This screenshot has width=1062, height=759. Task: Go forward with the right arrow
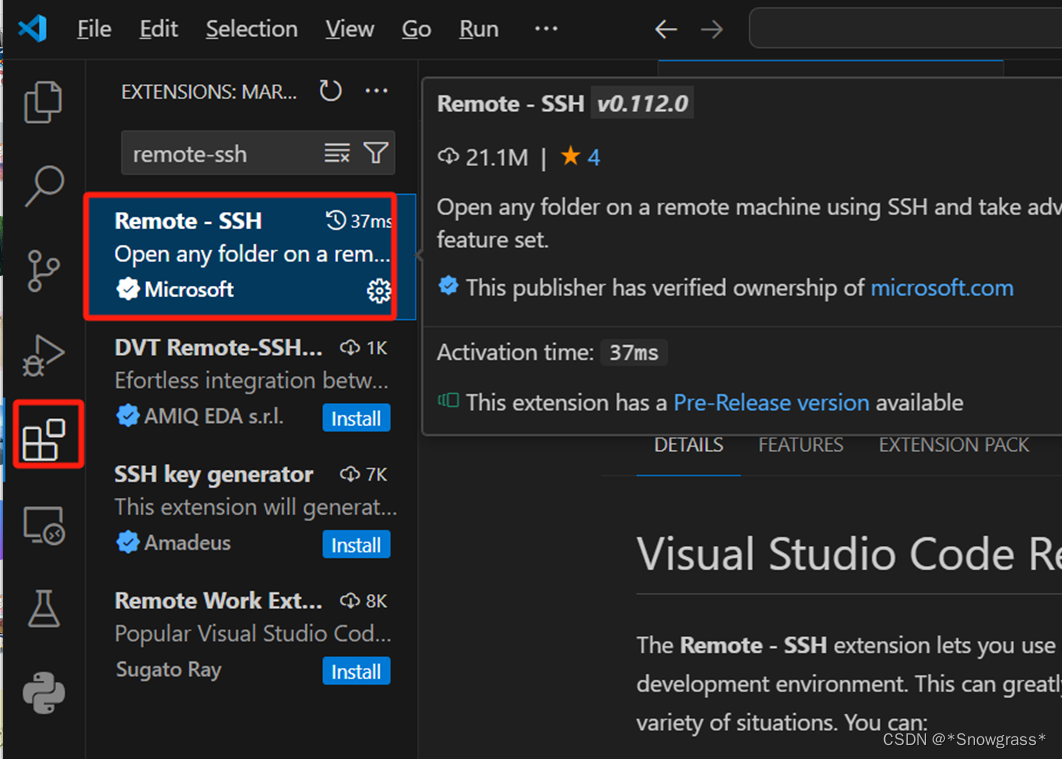click(712, 29)
